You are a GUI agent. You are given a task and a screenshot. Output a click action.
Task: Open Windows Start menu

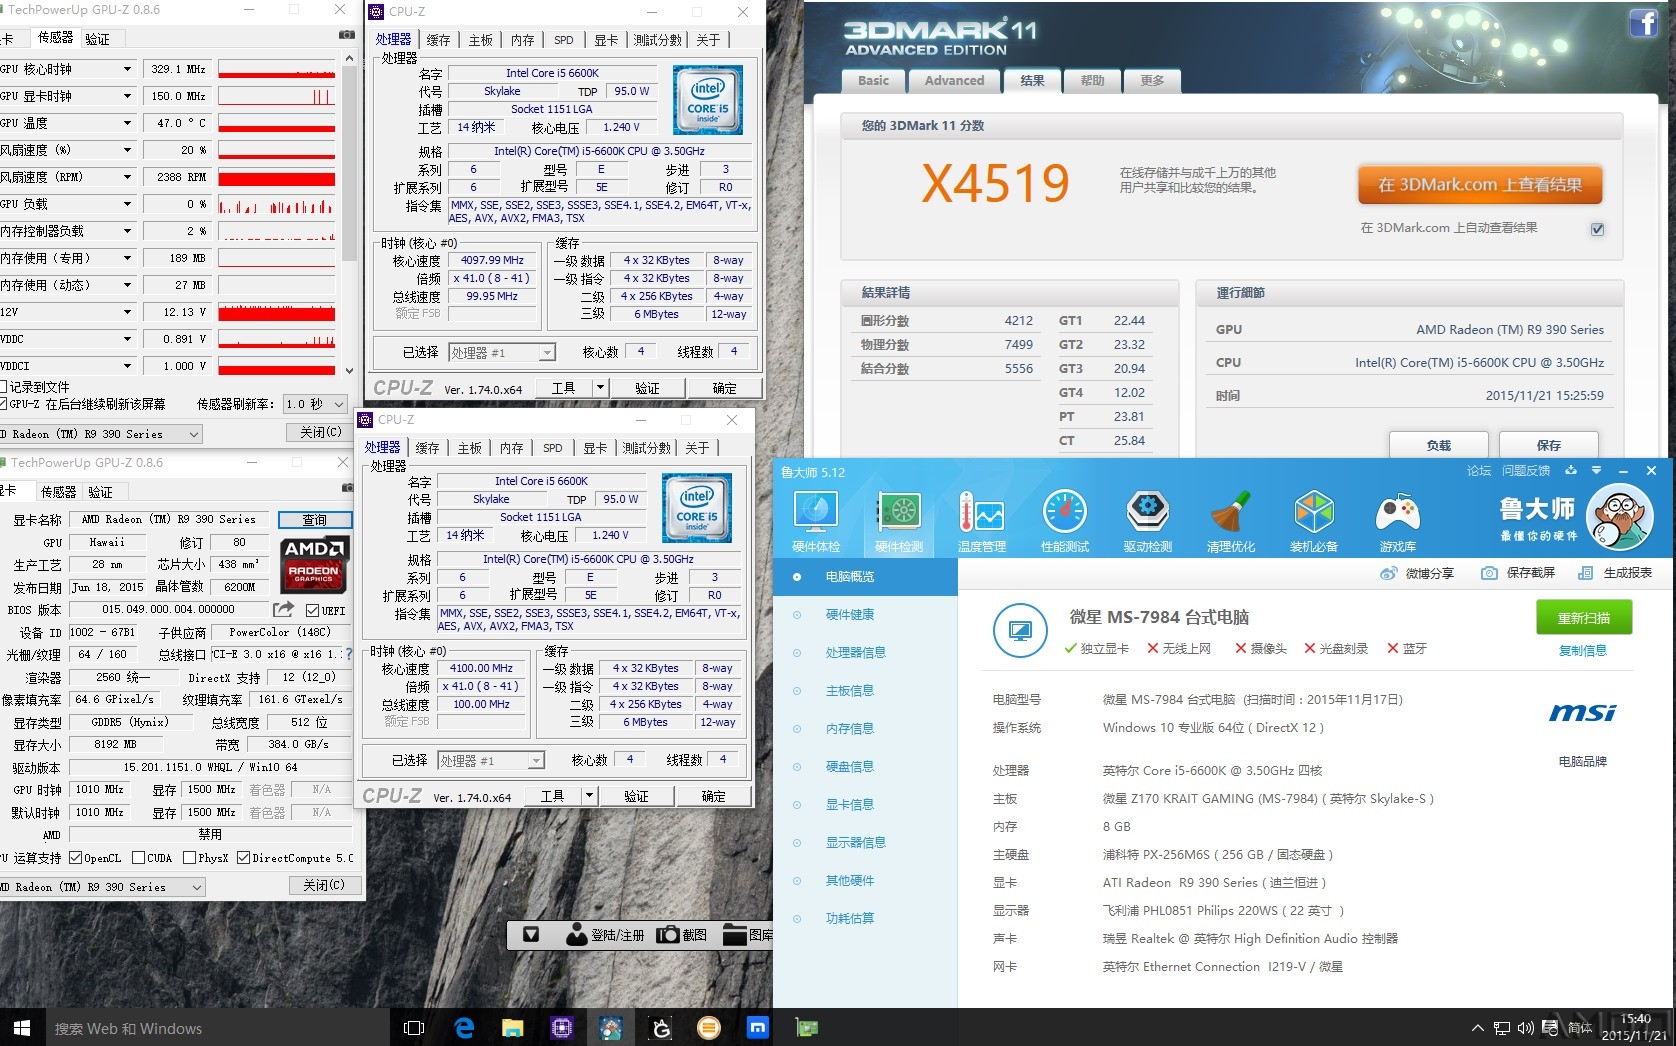22,1027
